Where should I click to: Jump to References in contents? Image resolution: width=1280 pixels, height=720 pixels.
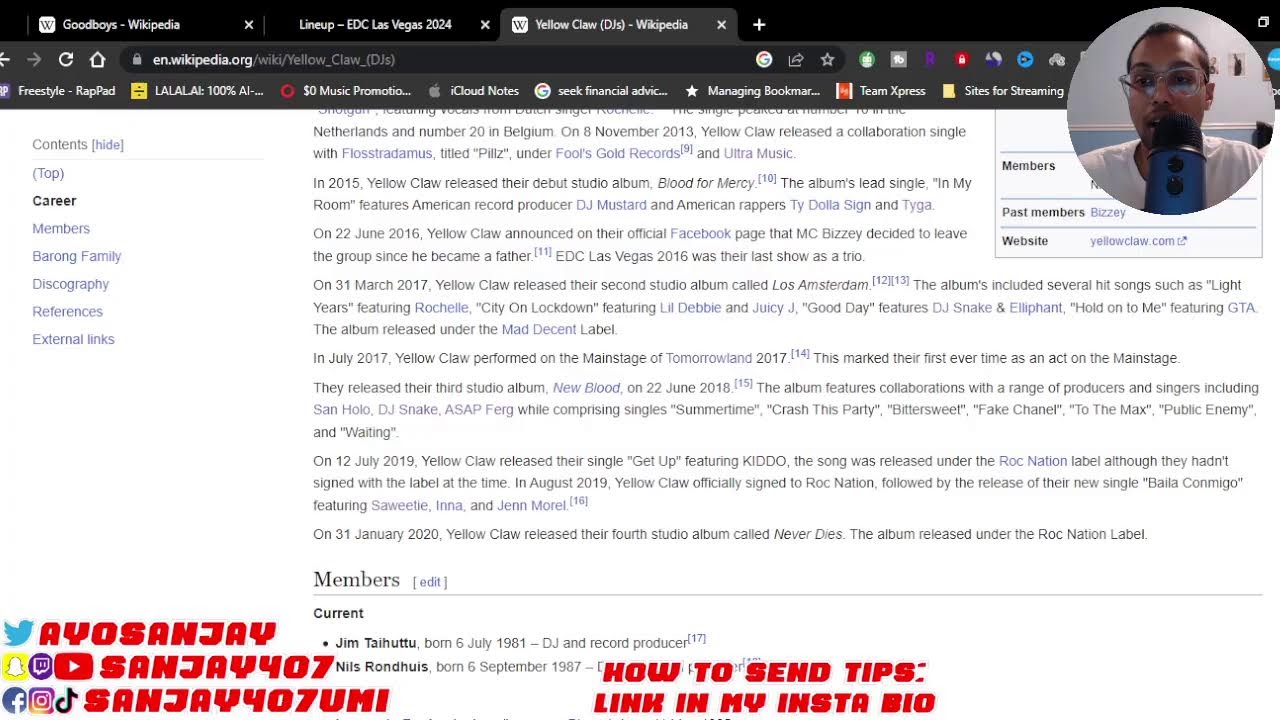(67, 312)
